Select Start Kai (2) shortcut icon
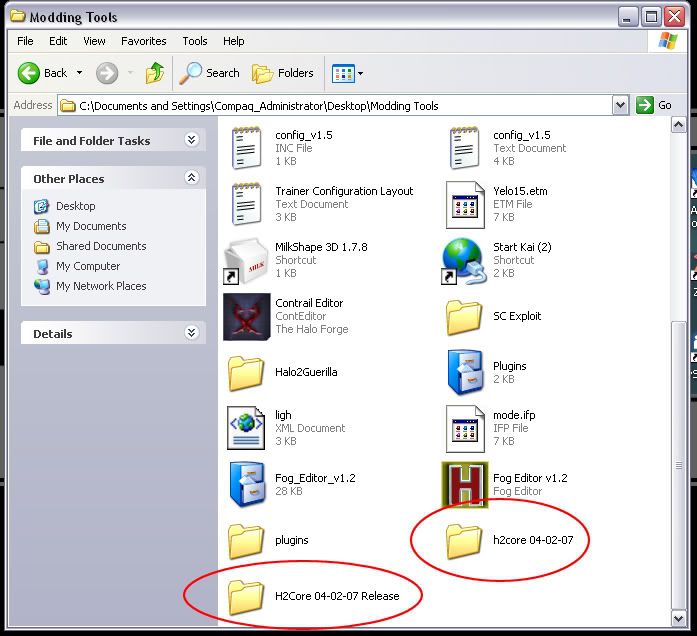This screenshot has width=697, height=636. point(462,260)
